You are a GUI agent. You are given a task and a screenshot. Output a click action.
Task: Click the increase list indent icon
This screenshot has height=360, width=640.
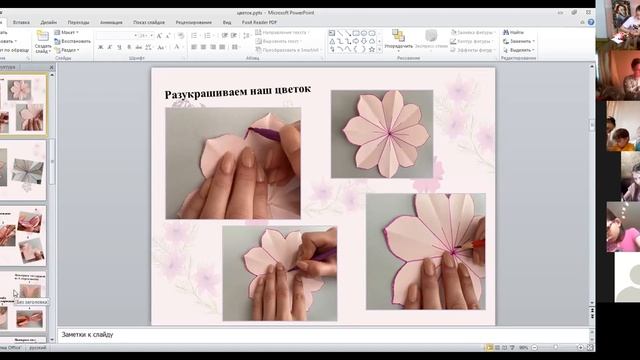tap(234, 36)
